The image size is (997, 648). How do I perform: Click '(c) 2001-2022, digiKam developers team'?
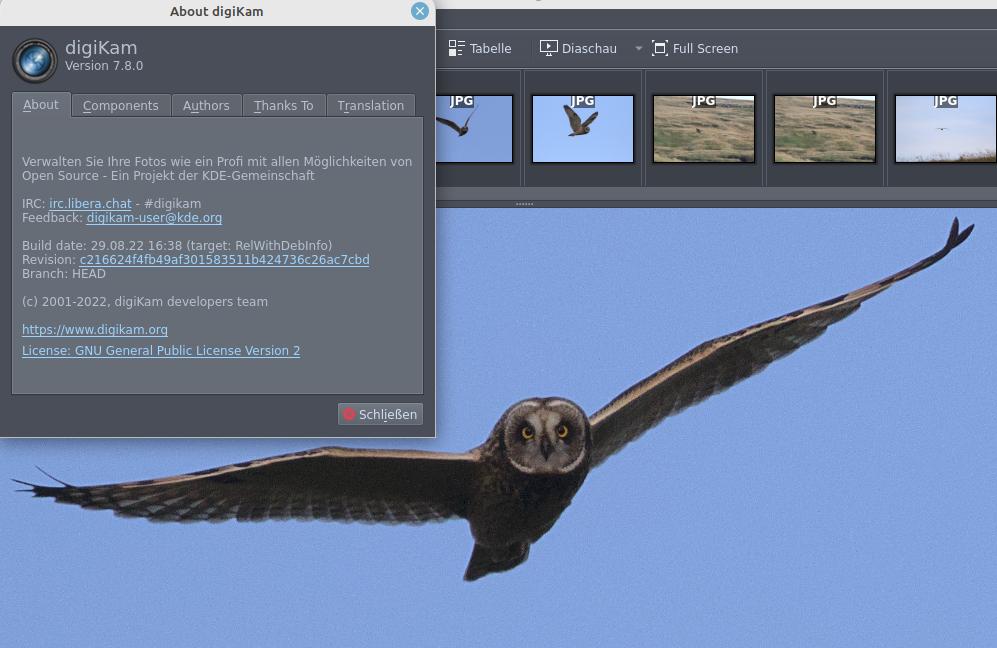pyautogui.click(x=145, y=301)
